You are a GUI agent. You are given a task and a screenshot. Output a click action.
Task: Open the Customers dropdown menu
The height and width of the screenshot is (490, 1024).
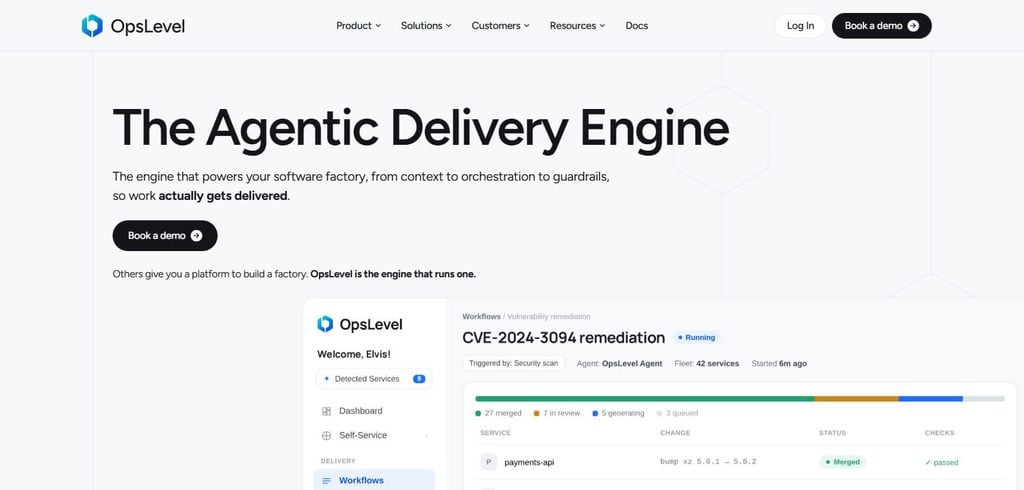point(501,25)
